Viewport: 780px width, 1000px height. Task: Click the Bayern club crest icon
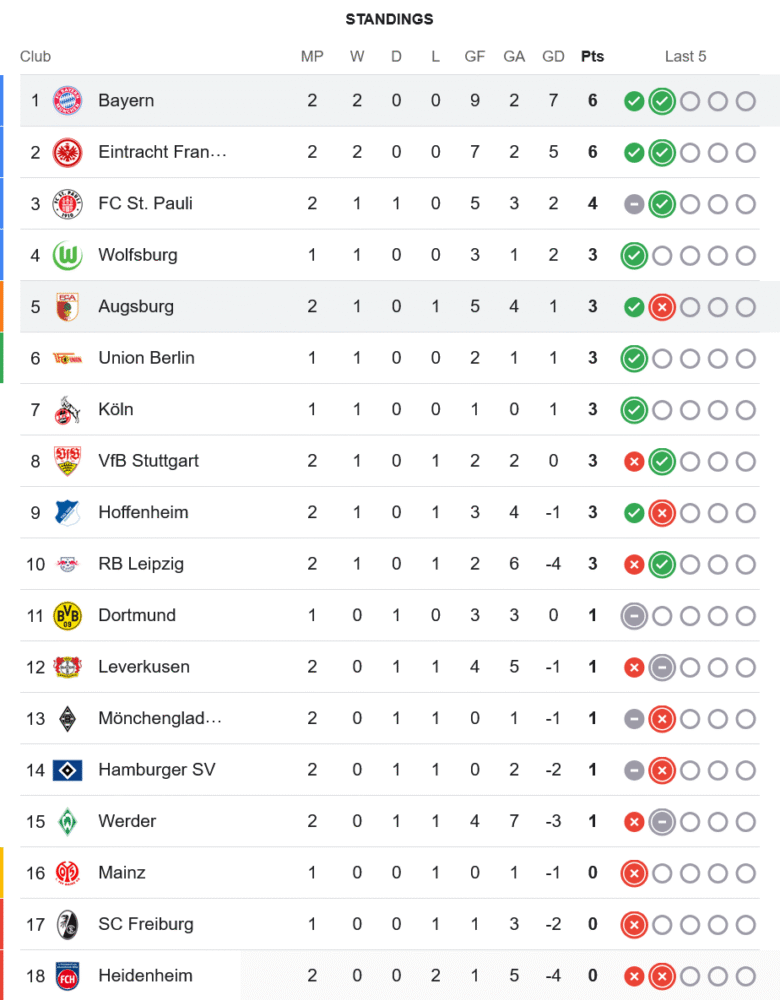67,101
